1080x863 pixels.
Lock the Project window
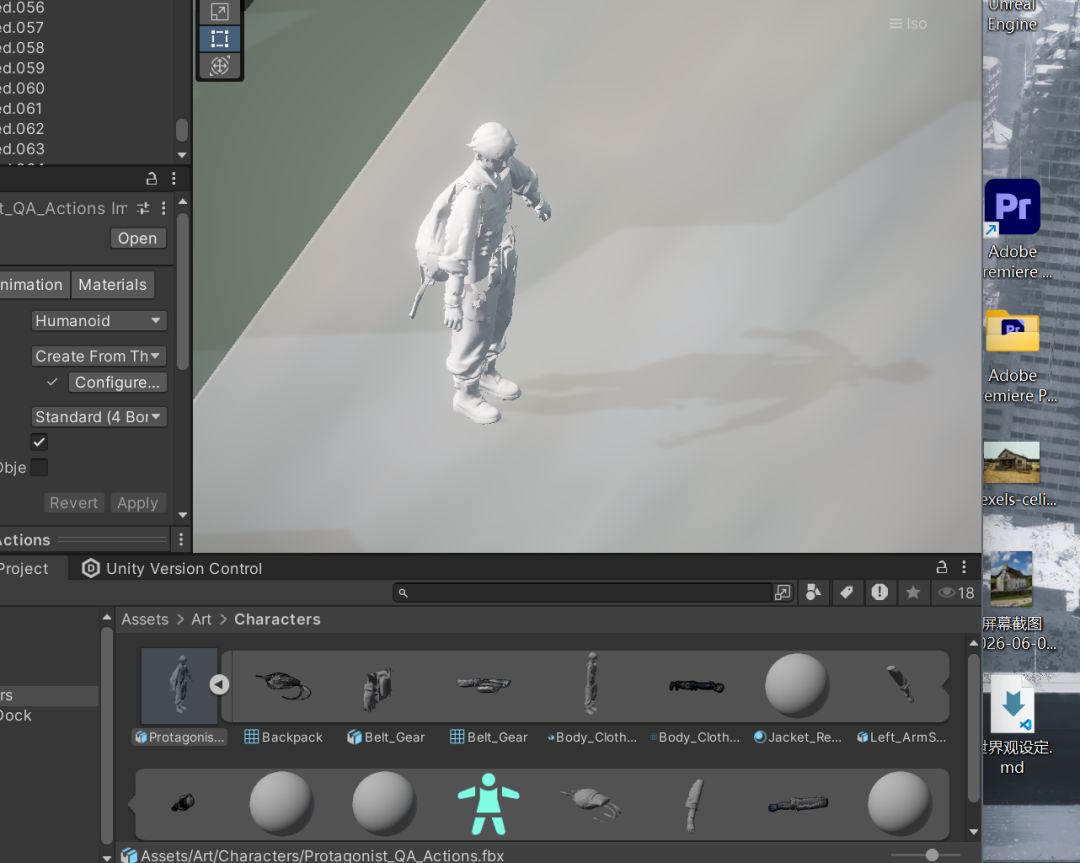[x=942, y=567]
